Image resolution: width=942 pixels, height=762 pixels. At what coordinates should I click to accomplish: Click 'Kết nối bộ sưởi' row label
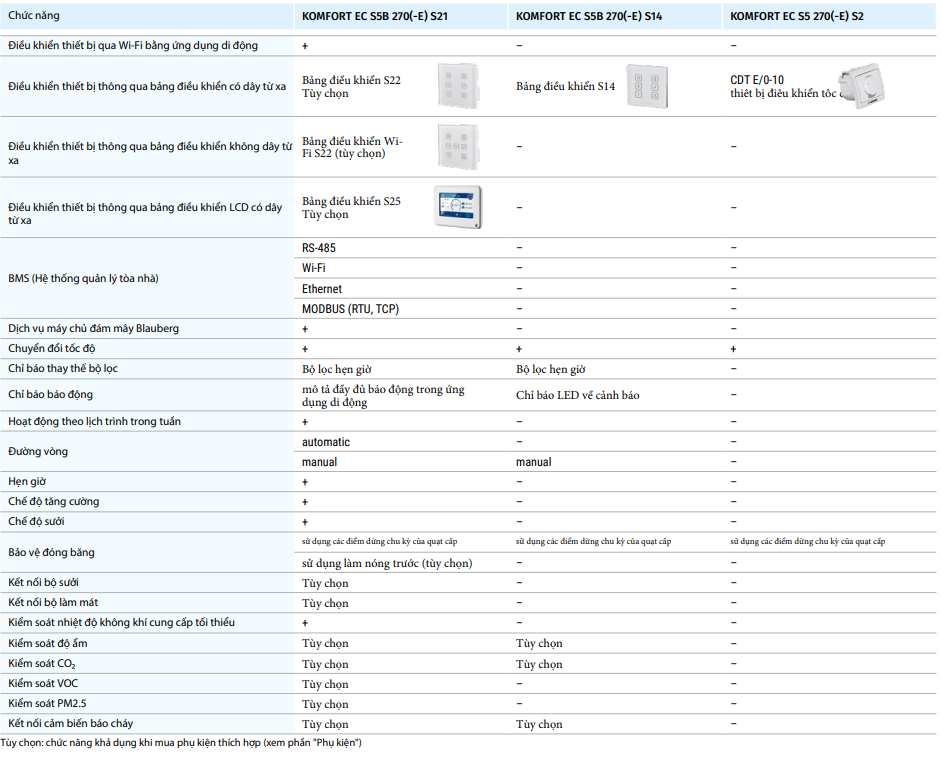click(43, 582)
